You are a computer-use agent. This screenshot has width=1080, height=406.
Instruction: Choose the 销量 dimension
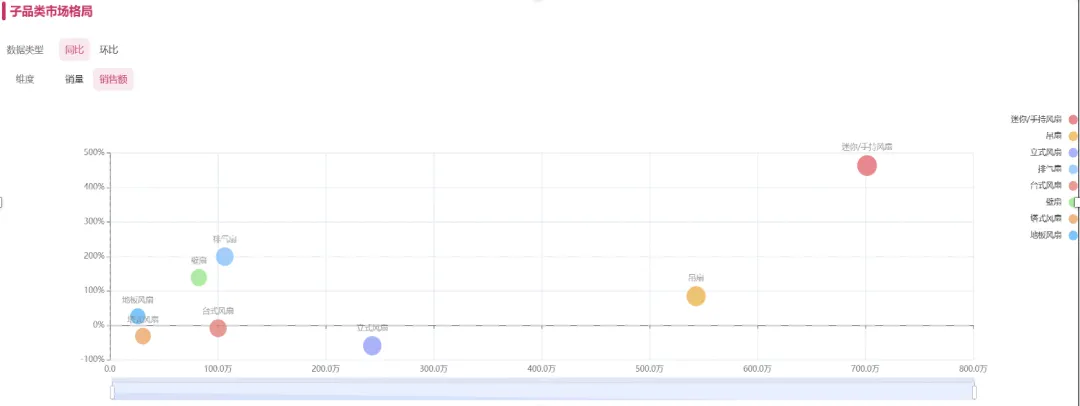74,79
